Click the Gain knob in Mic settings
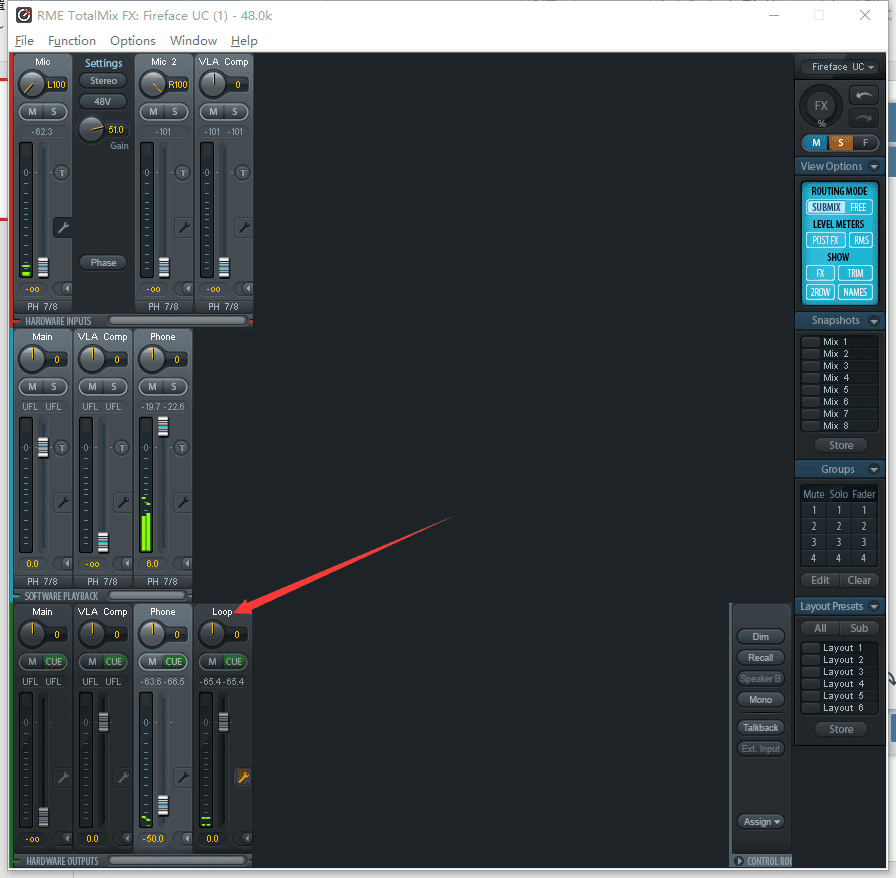This screenshot has width=896, height=878. (x=90, y=129)
